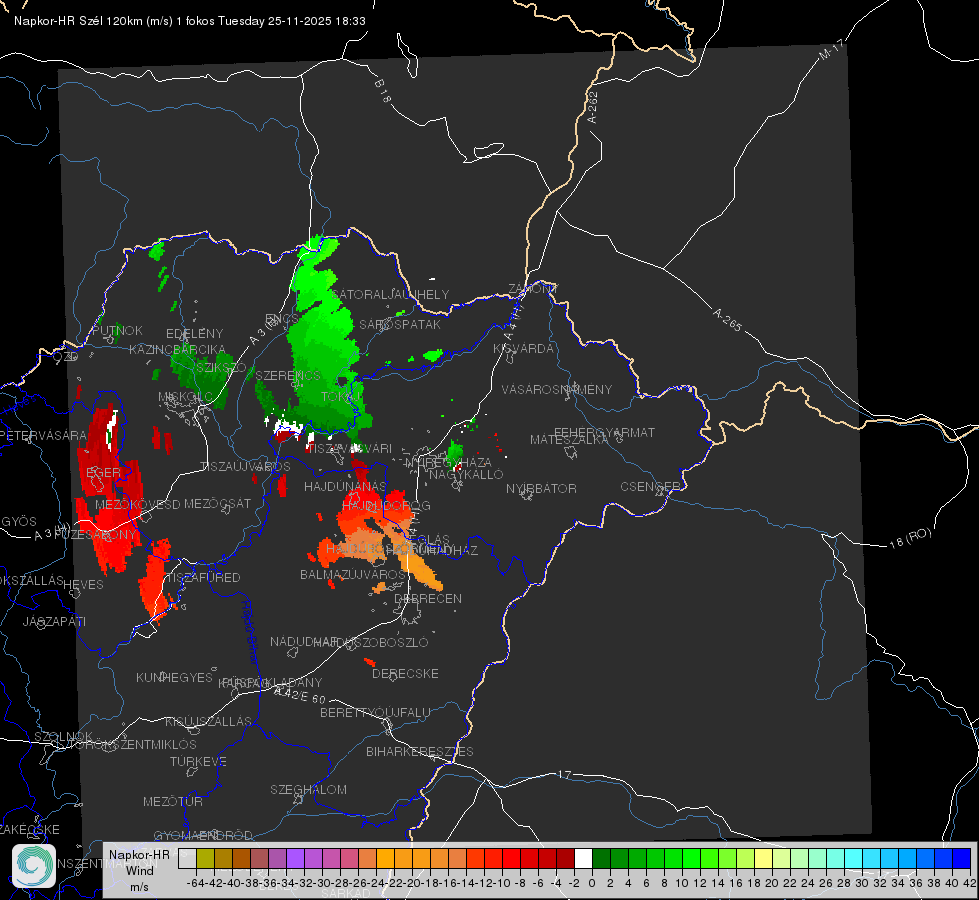Screen dimensions: 979x900
Task: Click the DEBRECEN city label
Action: click(x=428, y=598)
